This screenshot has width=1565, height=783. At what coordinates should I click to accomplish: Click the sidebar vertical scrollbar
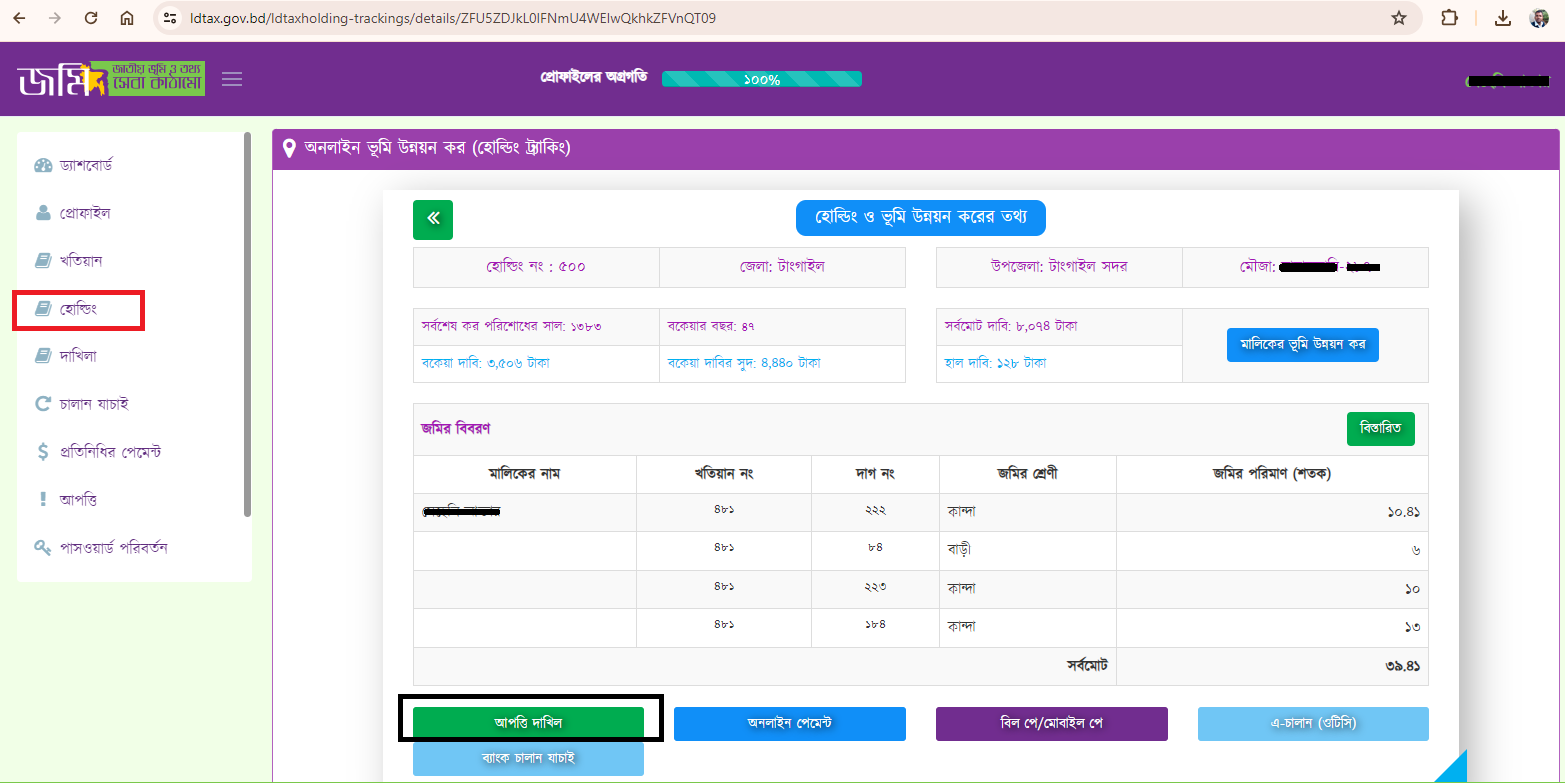point(247,324)
